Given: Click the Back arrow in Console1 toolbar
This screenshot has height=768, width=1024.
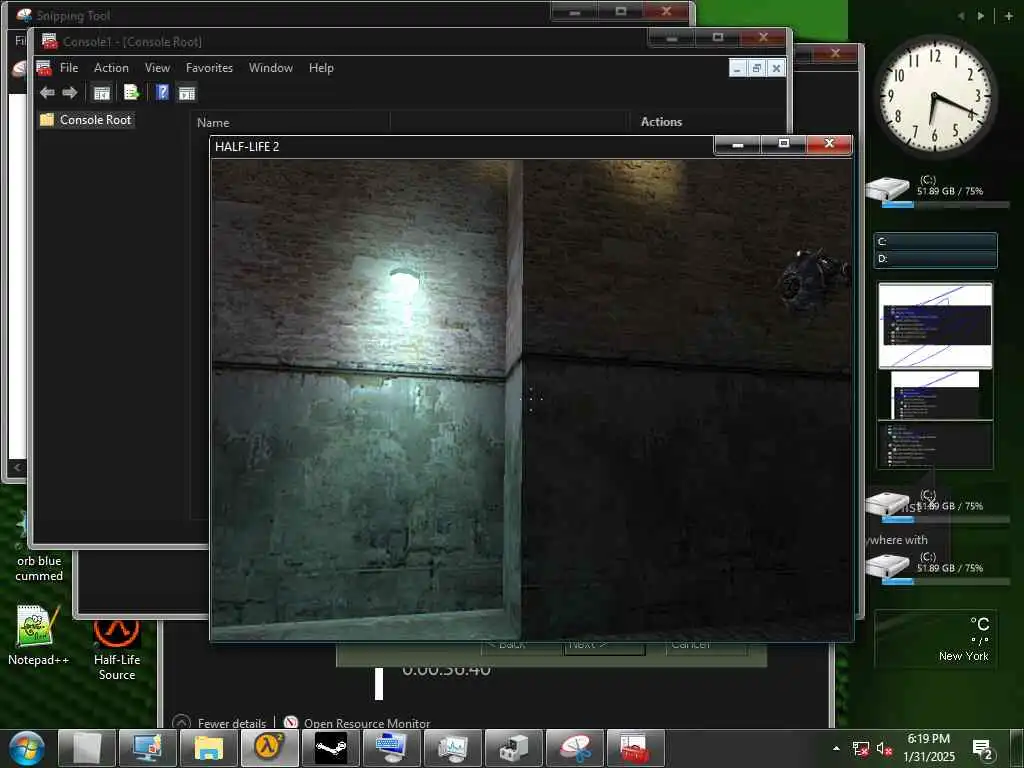Looking at the screenshot, I should 47,93.
